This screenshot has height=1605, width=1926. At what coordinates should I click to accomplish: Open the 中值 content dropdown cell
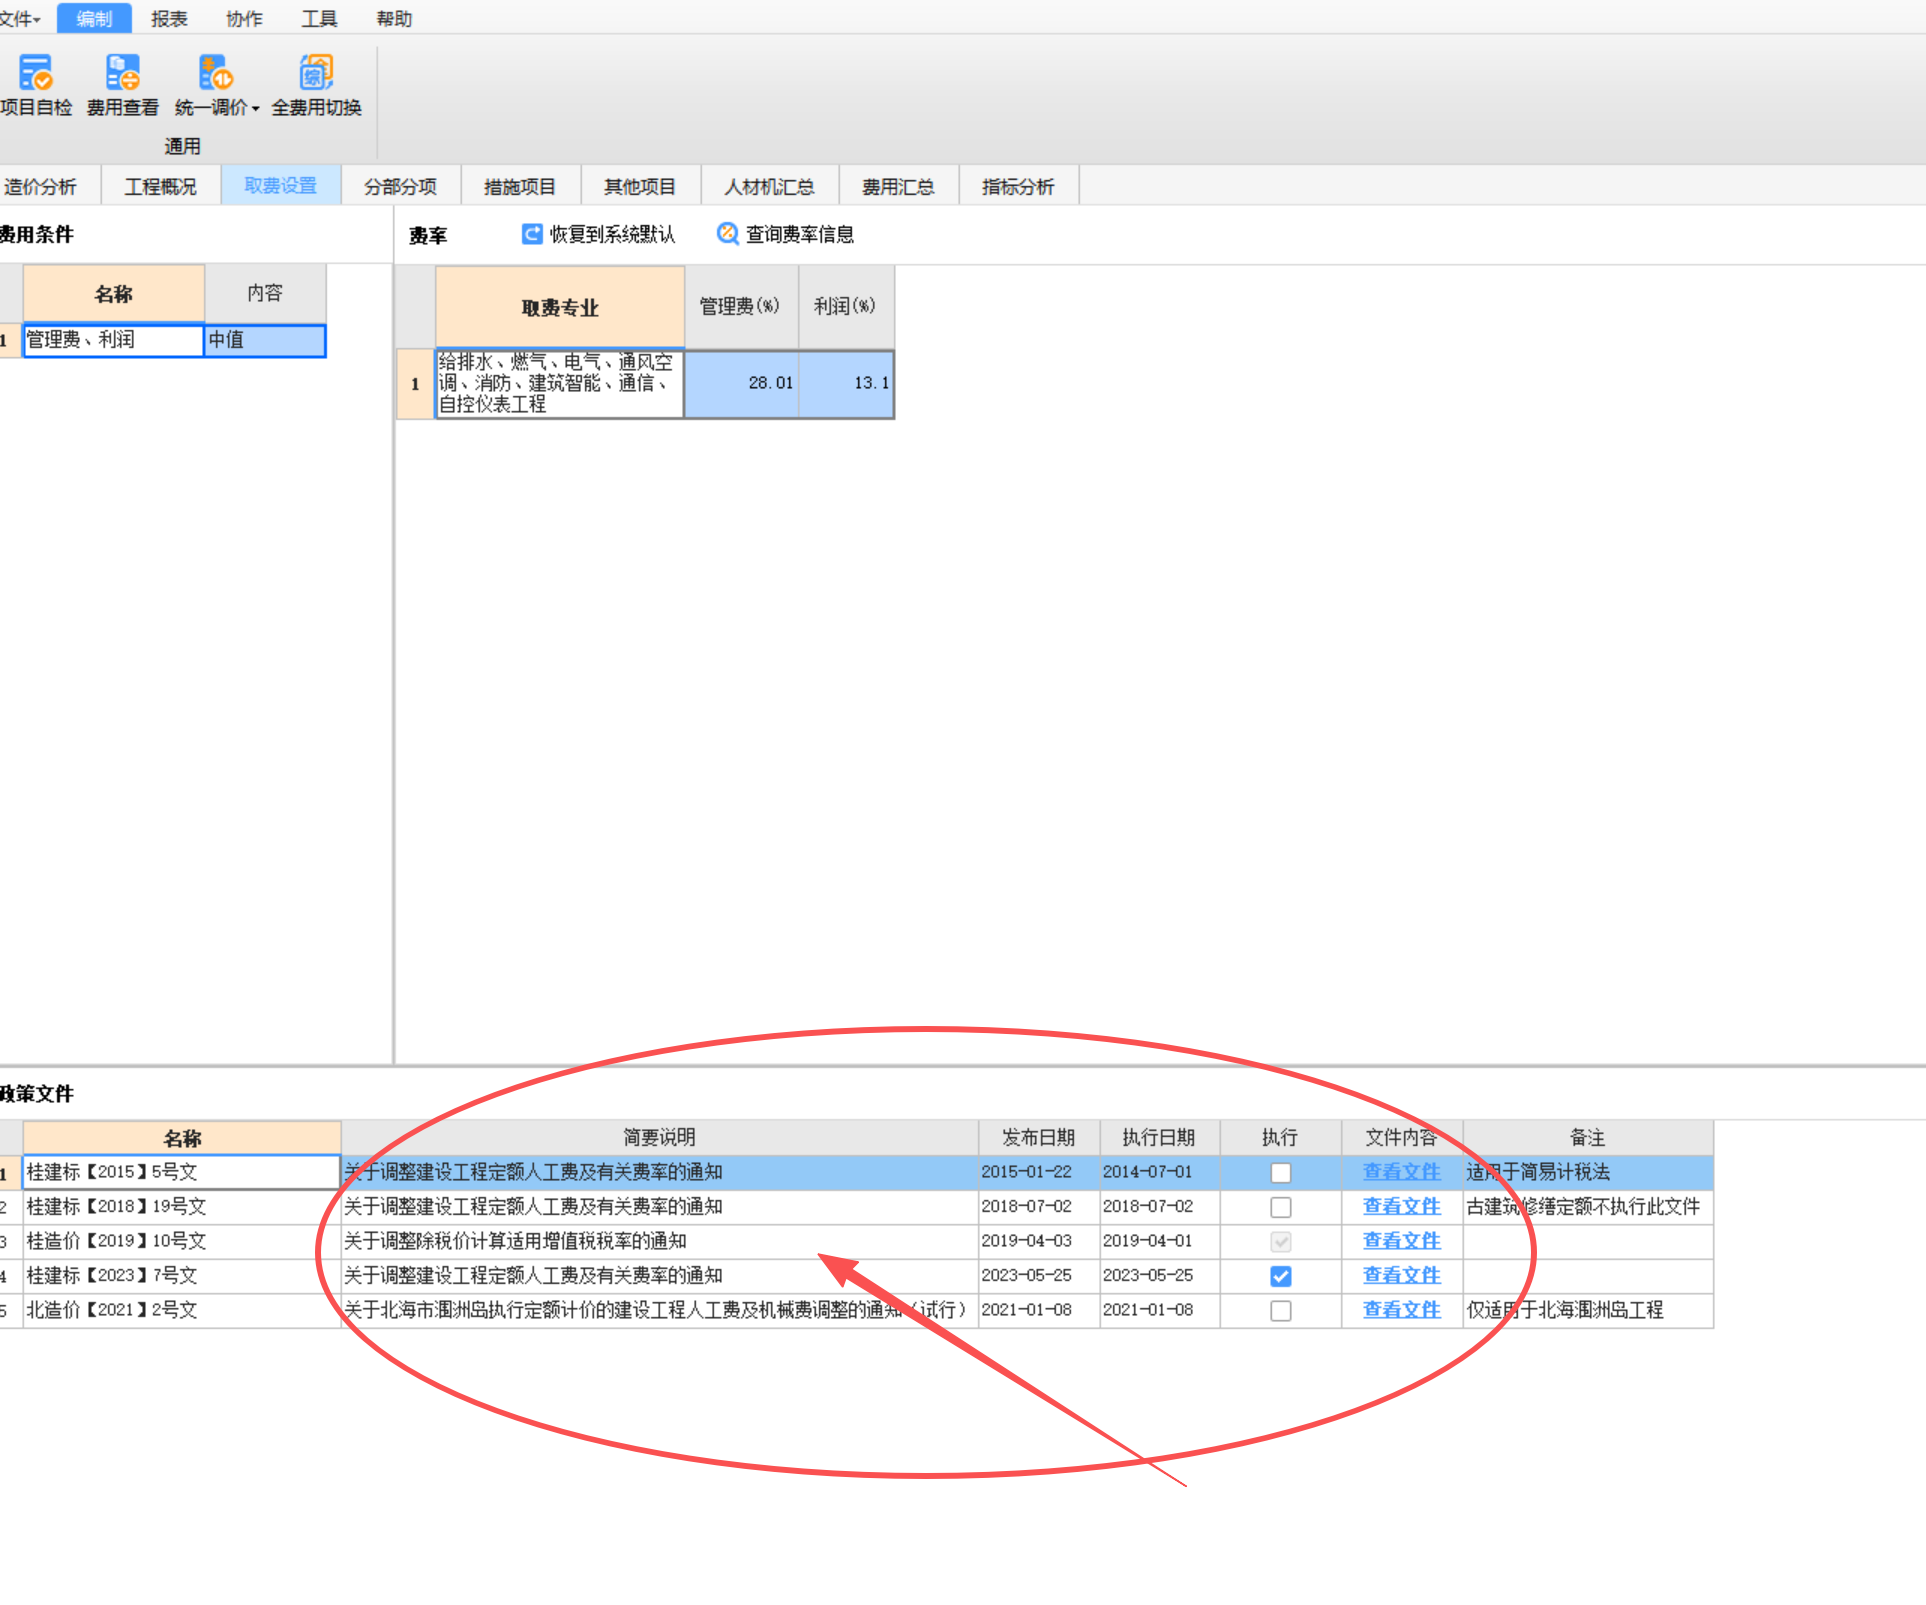(x=265, y=340)
